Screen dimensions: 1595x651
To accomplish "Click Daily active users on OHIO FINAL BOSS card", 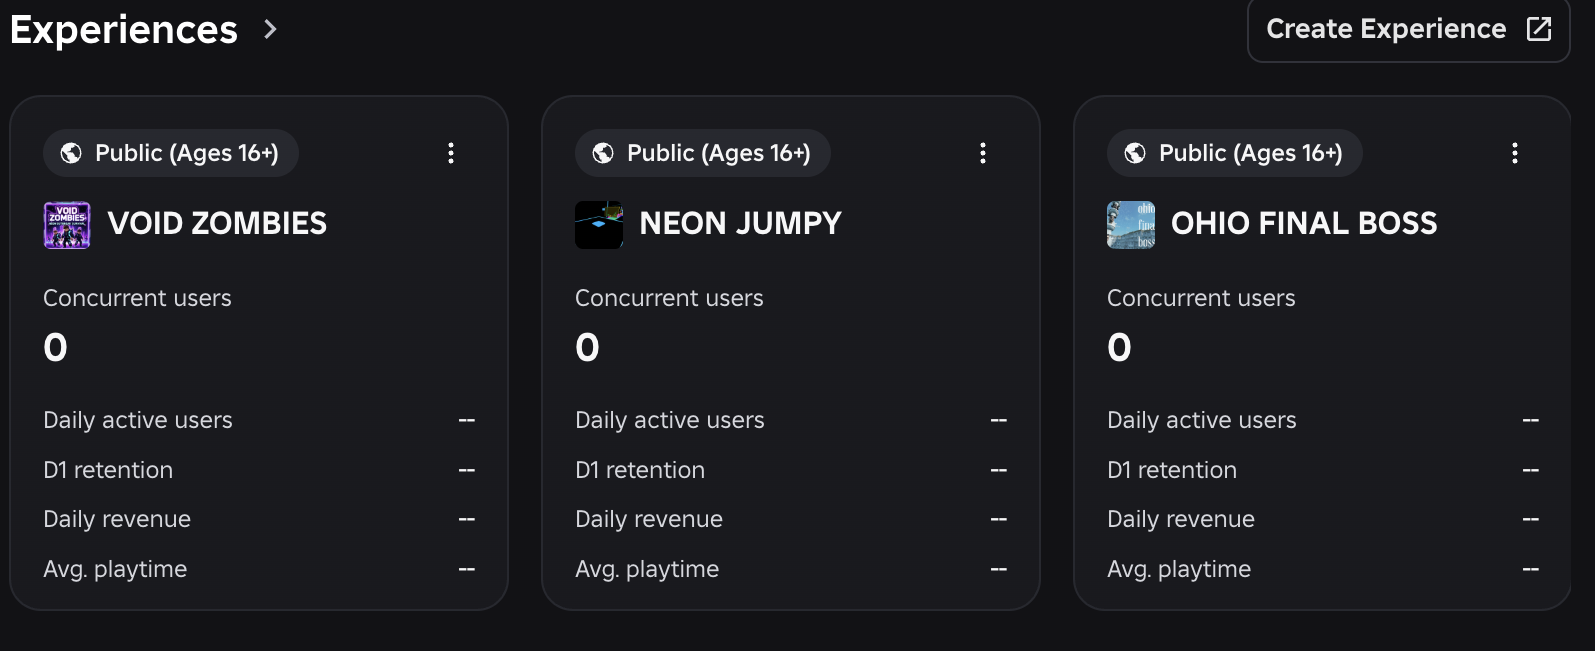I will coord(1202,420).
